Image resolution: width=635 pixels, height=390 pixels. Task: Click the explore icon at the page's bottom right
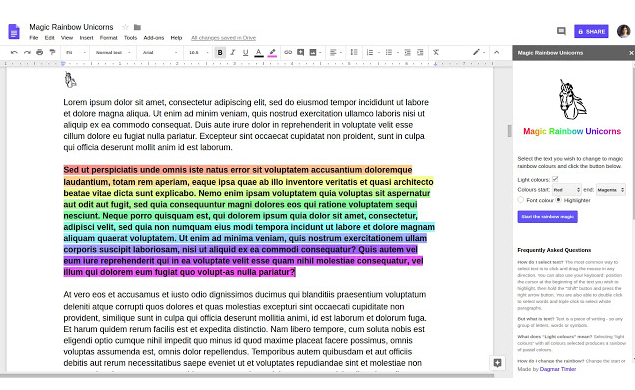point(497,363)
